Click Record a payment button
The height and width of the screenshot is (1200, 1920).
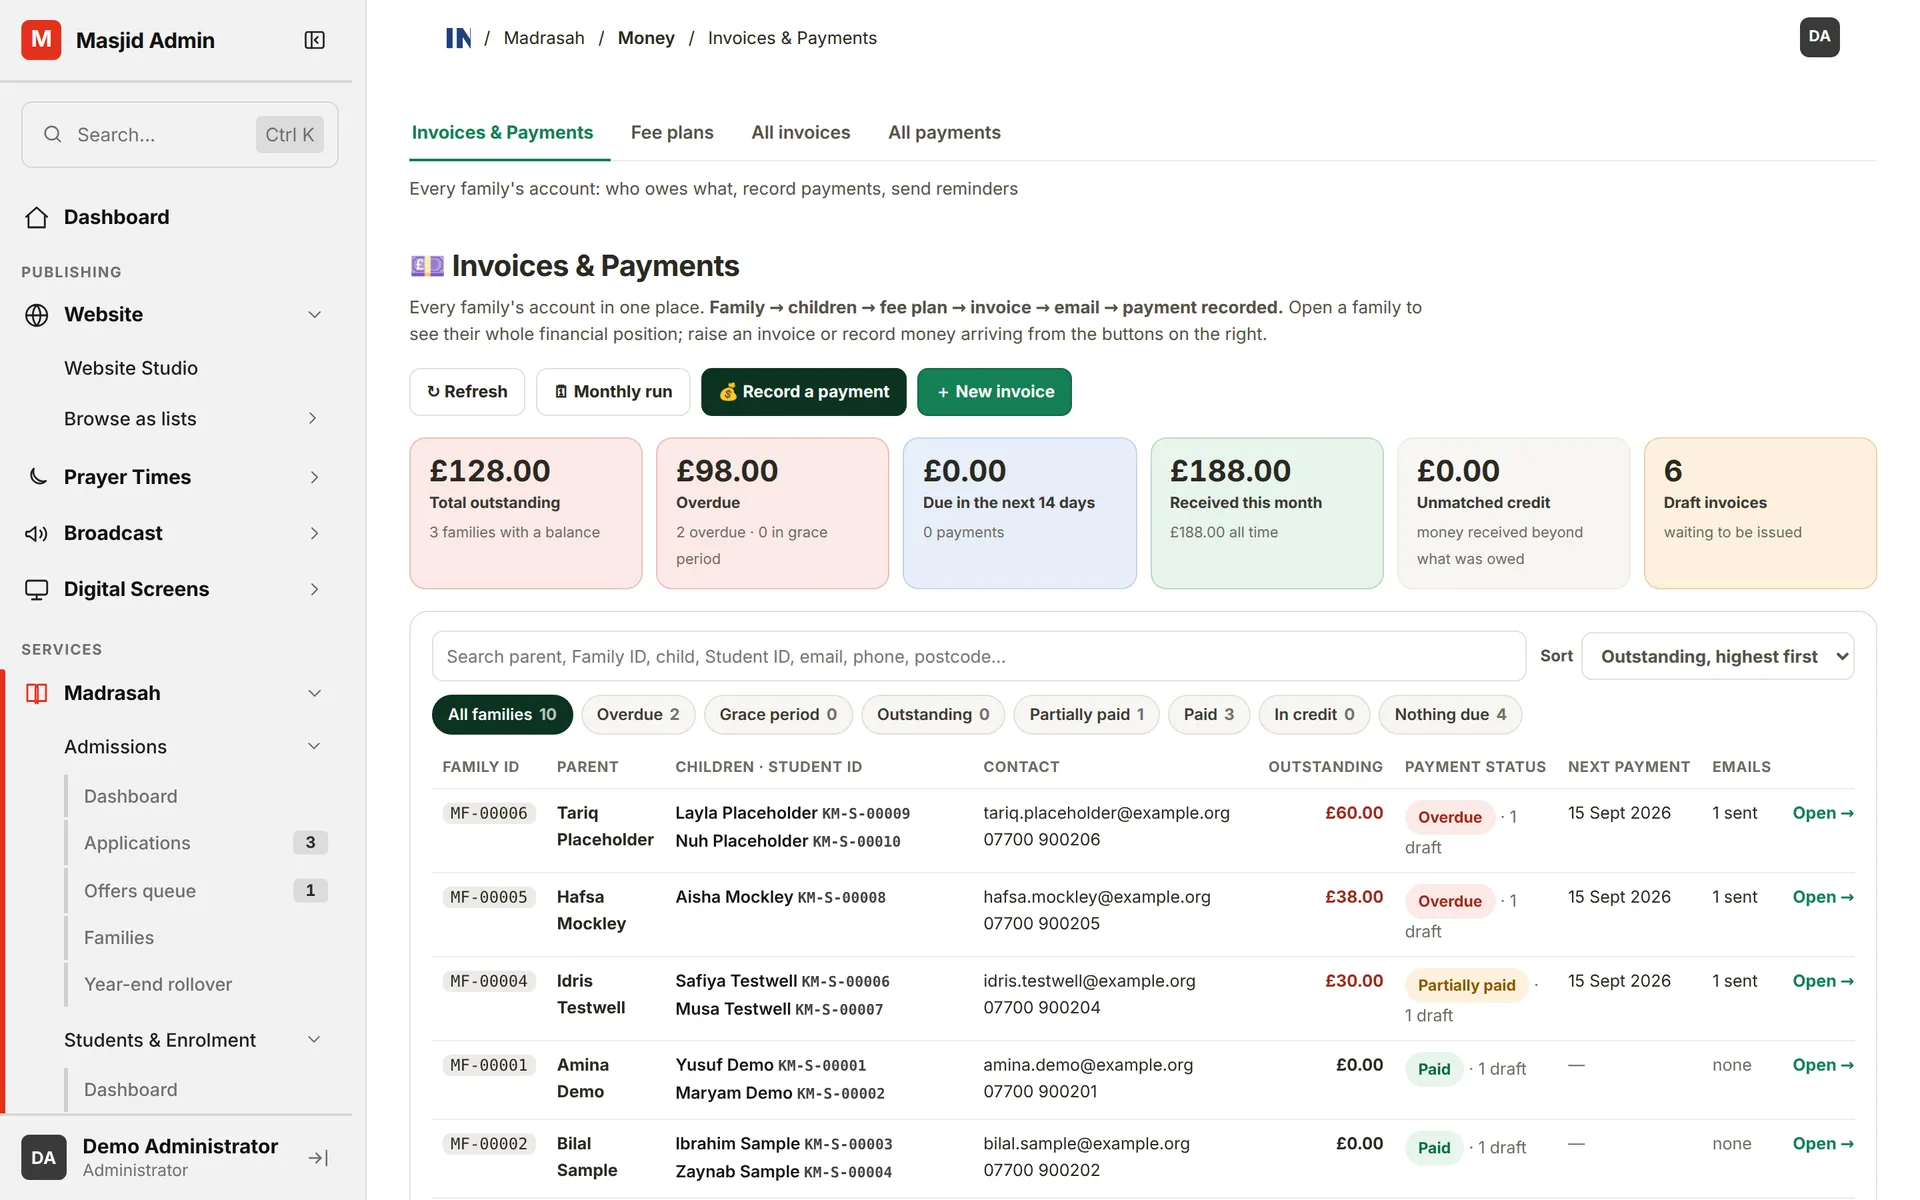(803, 391)
